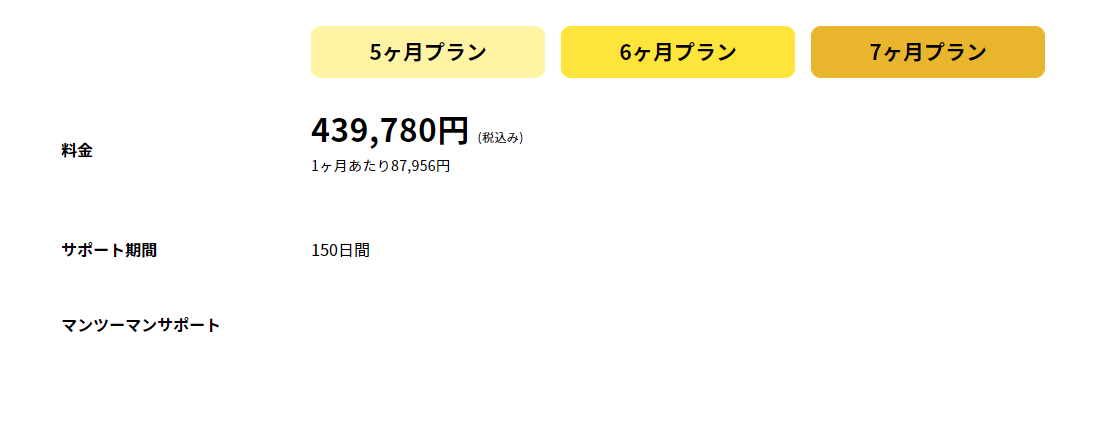This screenshot has height=438, width=1113.
Task: Pick the bright yellow 6ヶ月 plan swatch
Action: (x=677, y=52)
